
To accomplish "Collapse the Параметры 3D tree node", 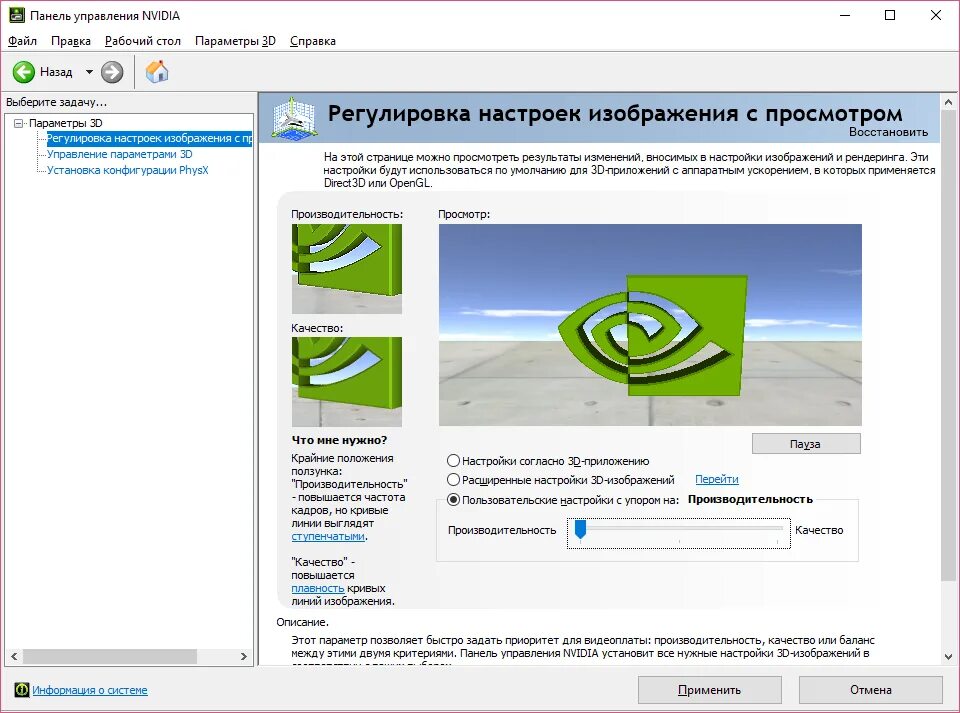I will [18, 123].
